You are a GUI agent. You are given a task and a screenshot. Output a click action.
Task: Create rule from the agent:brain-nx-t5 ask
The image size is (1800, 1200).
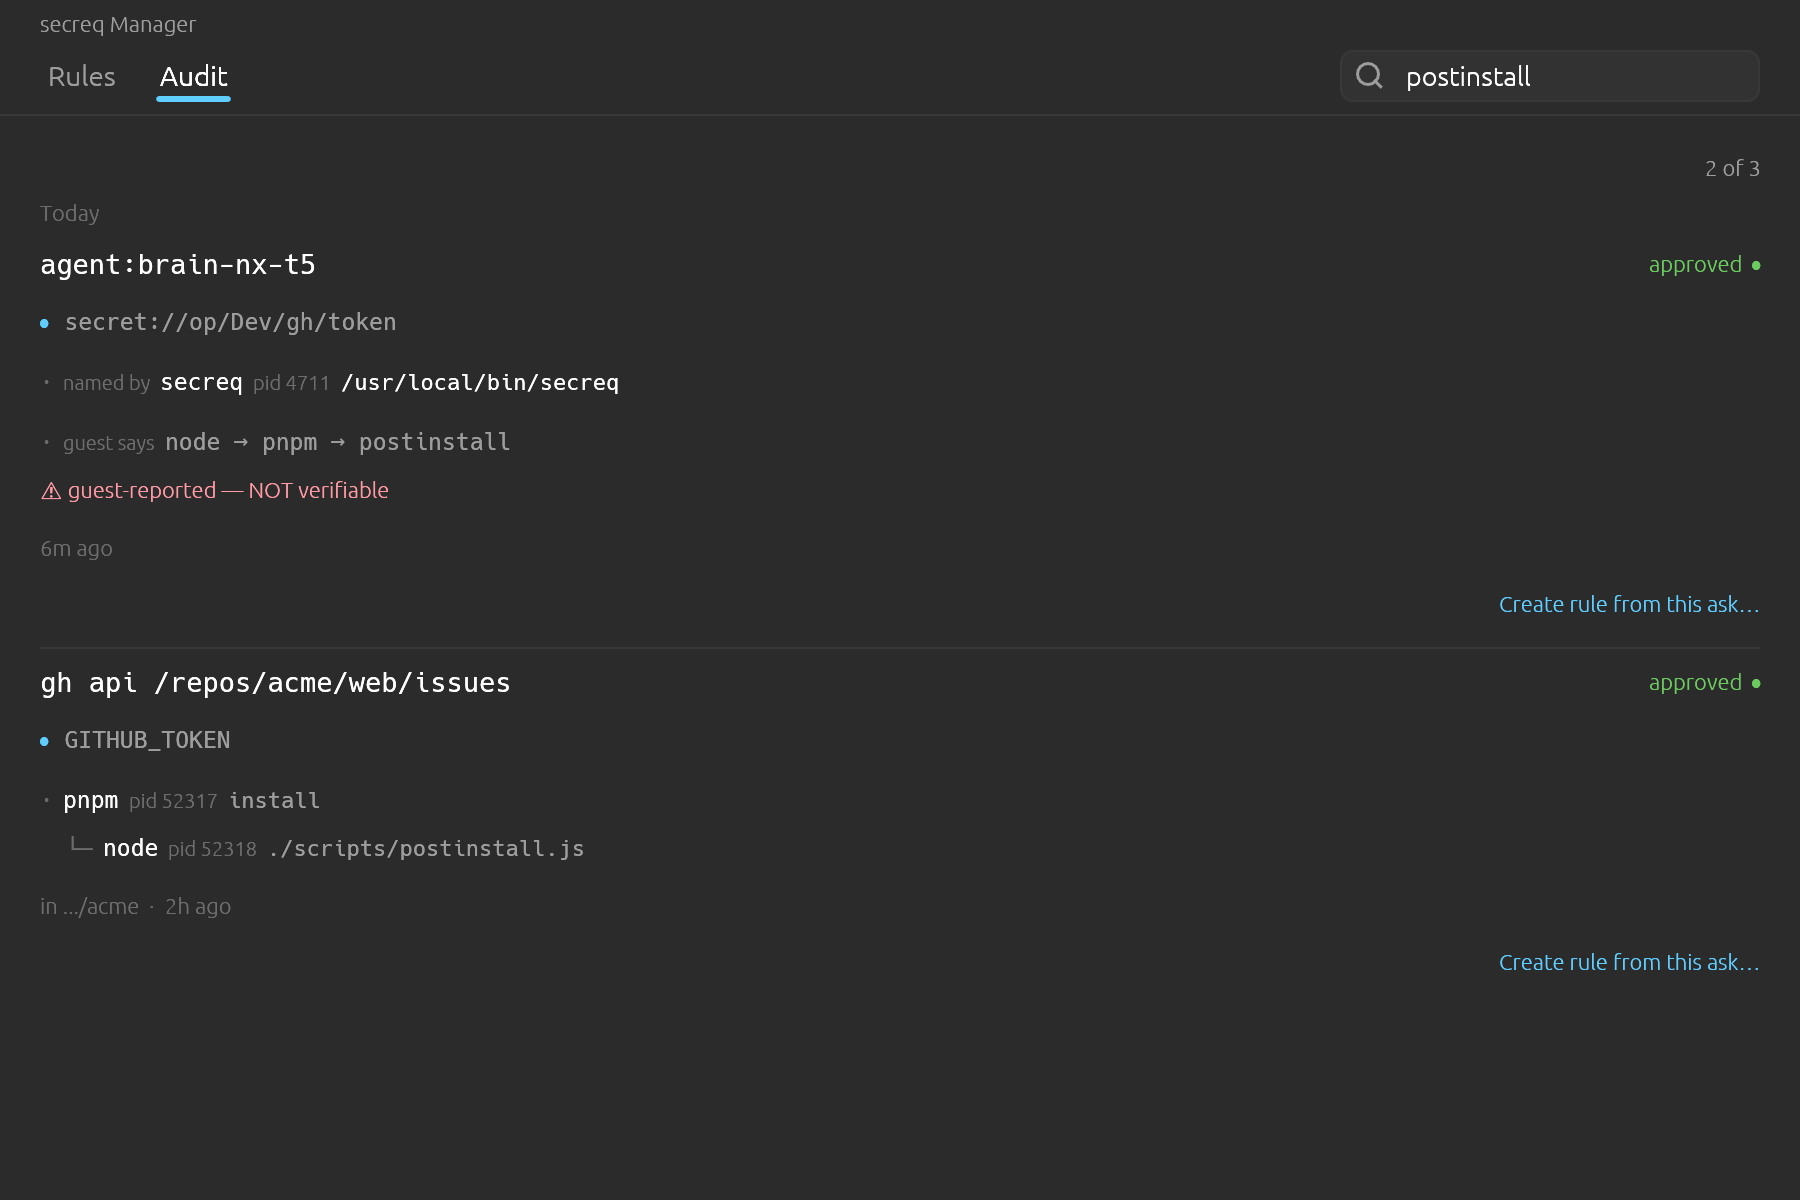tap(1629, 604)
